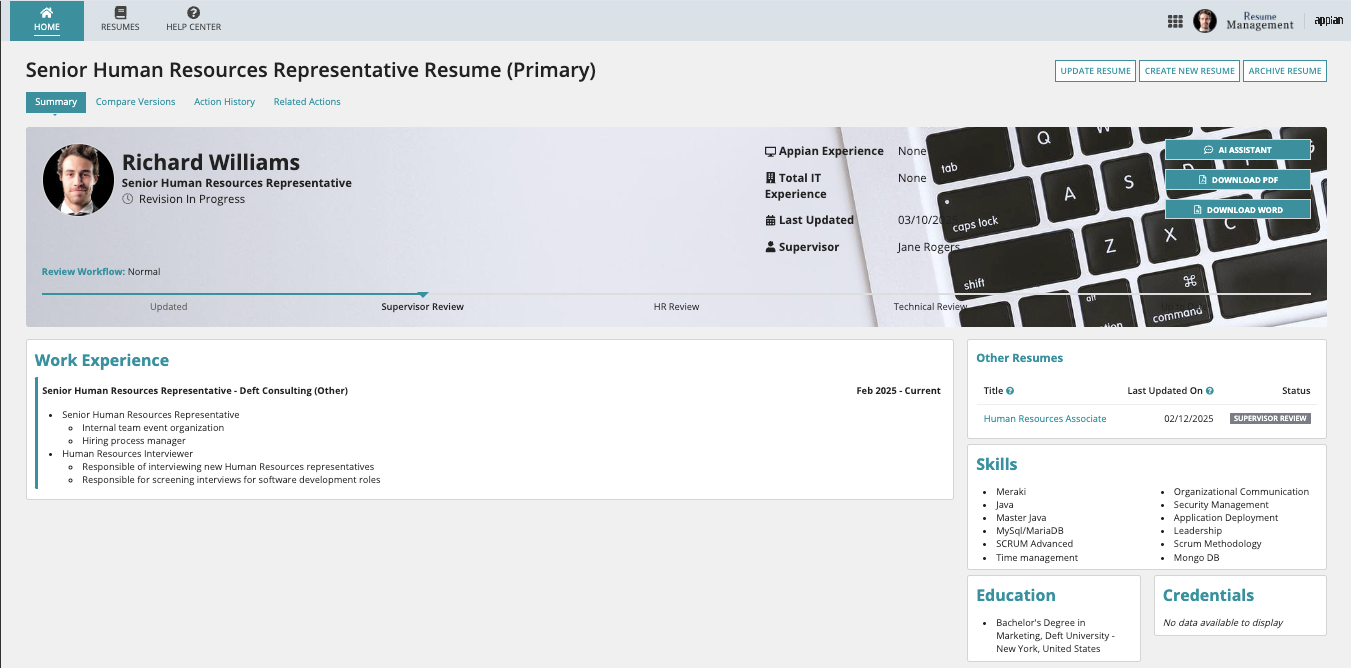
Task: Click the Supervisor Review status badge
Action: tap(1270, 419)
